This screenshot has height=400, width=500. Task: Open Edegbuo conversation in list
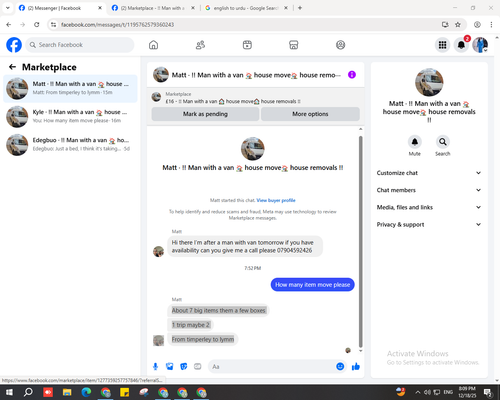point(70,145)
